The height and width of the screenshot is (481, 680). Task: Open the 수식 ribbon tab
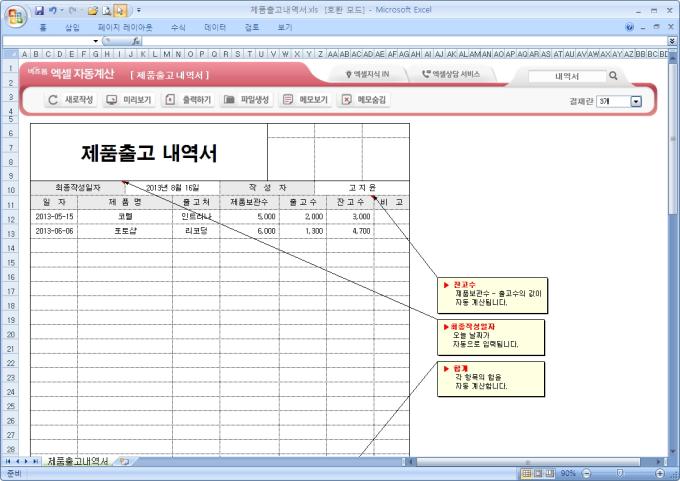point(178,27)
